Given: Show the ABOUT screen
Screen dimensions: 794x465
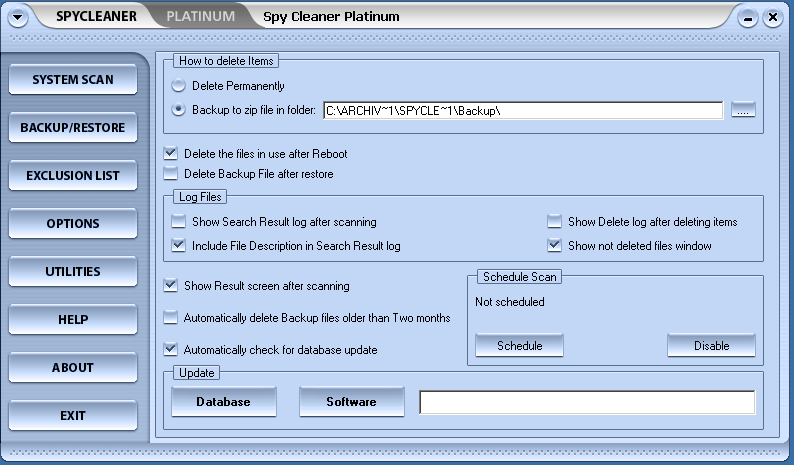Looking at the screenshot, I should coord(73,367).
